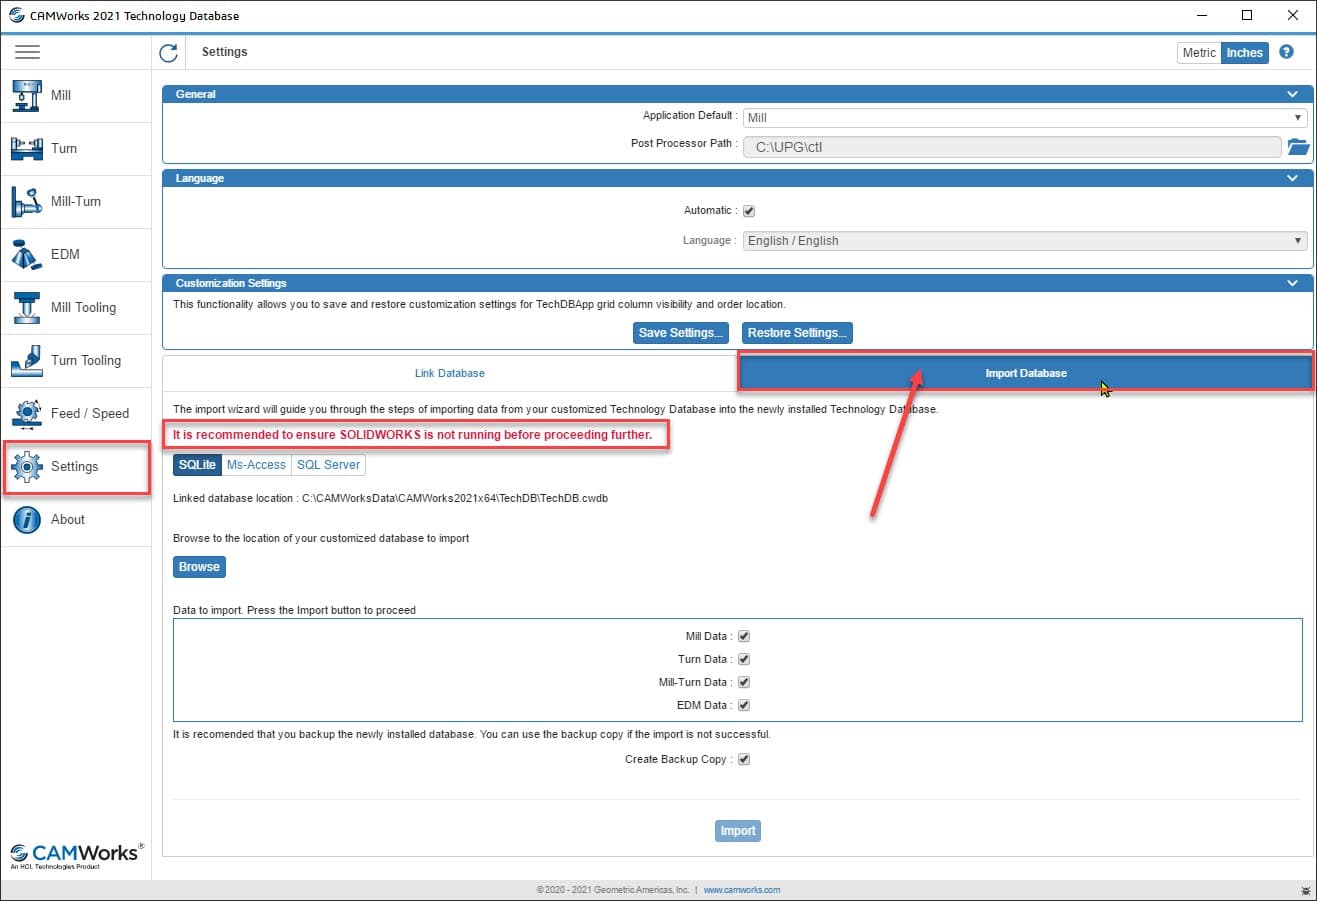The width and height of the screenshot is (1317, 901).
Task: Select the SQLite database type tab
Action: [x=197, y=465]
